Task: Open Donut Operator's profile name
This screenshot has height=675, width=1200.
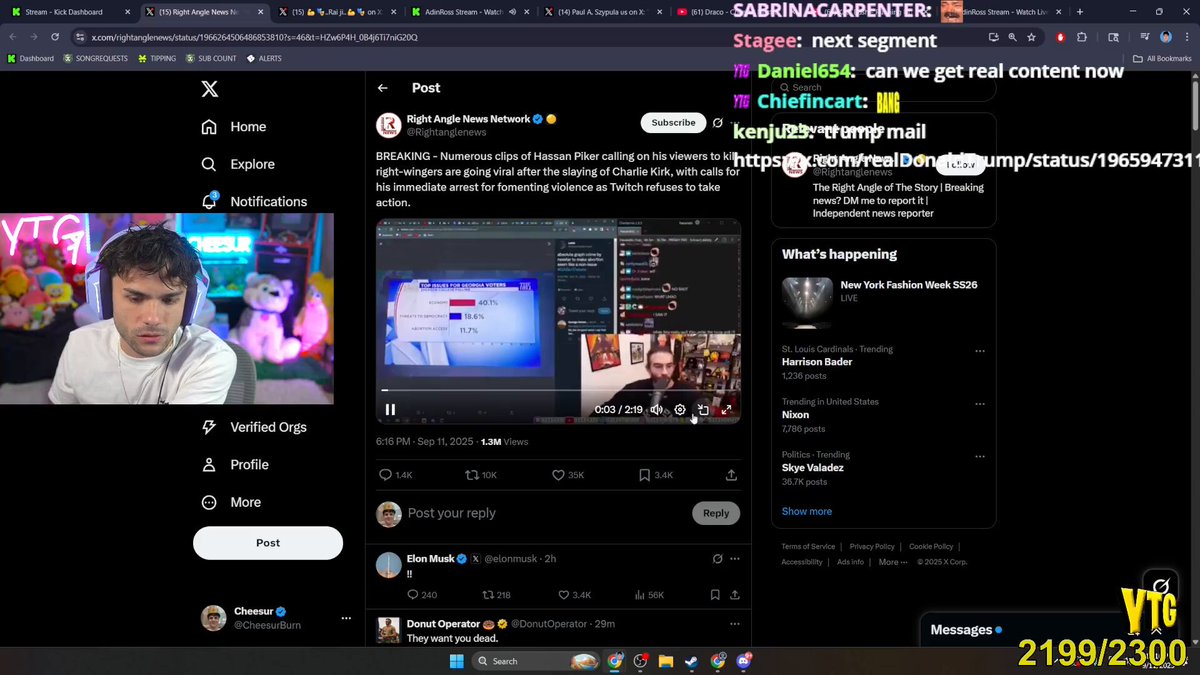Action: point(443,624)
